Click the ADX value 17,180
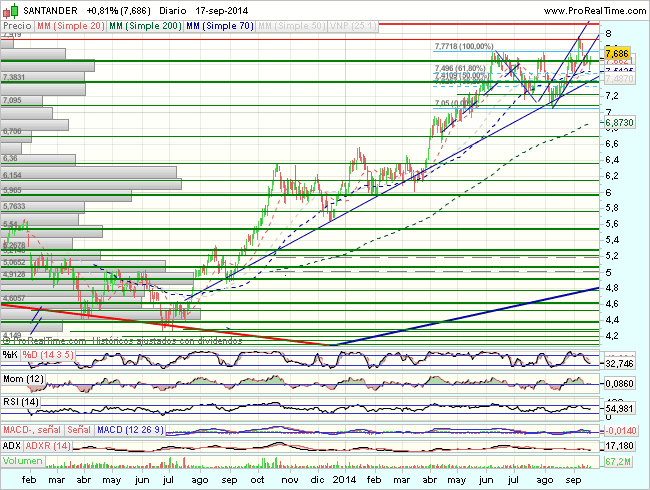650x490 pixels. click(x=619, y=446)
